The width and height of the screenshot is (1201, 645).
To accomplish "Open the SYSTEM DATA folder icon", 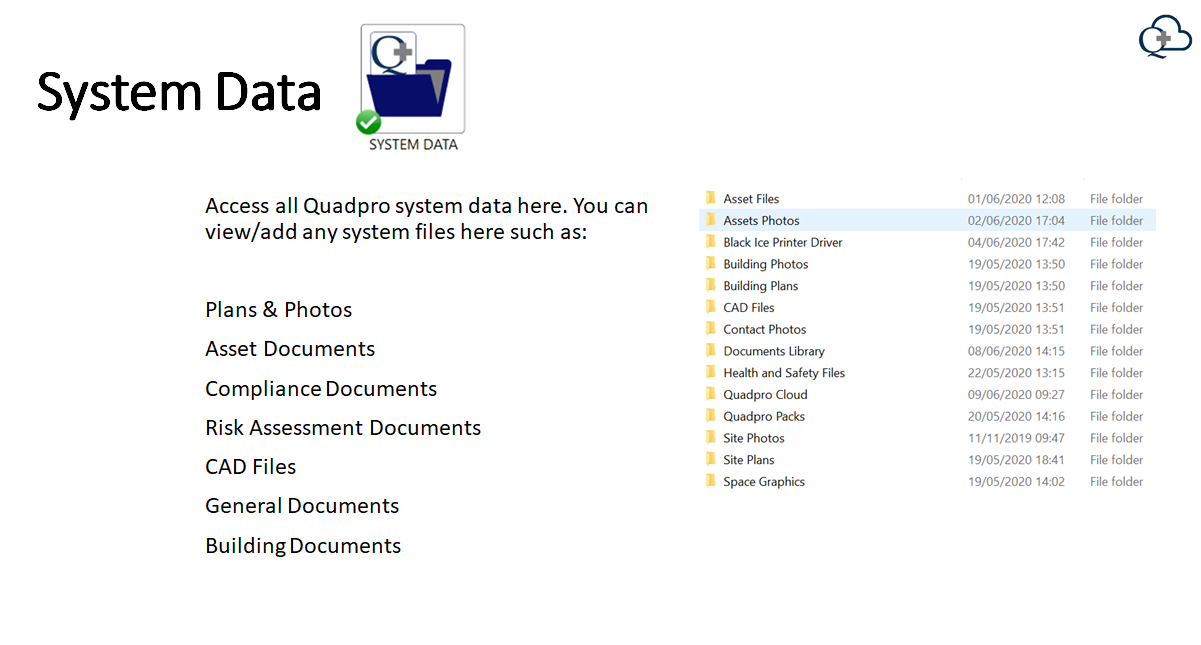I will 413,89.
